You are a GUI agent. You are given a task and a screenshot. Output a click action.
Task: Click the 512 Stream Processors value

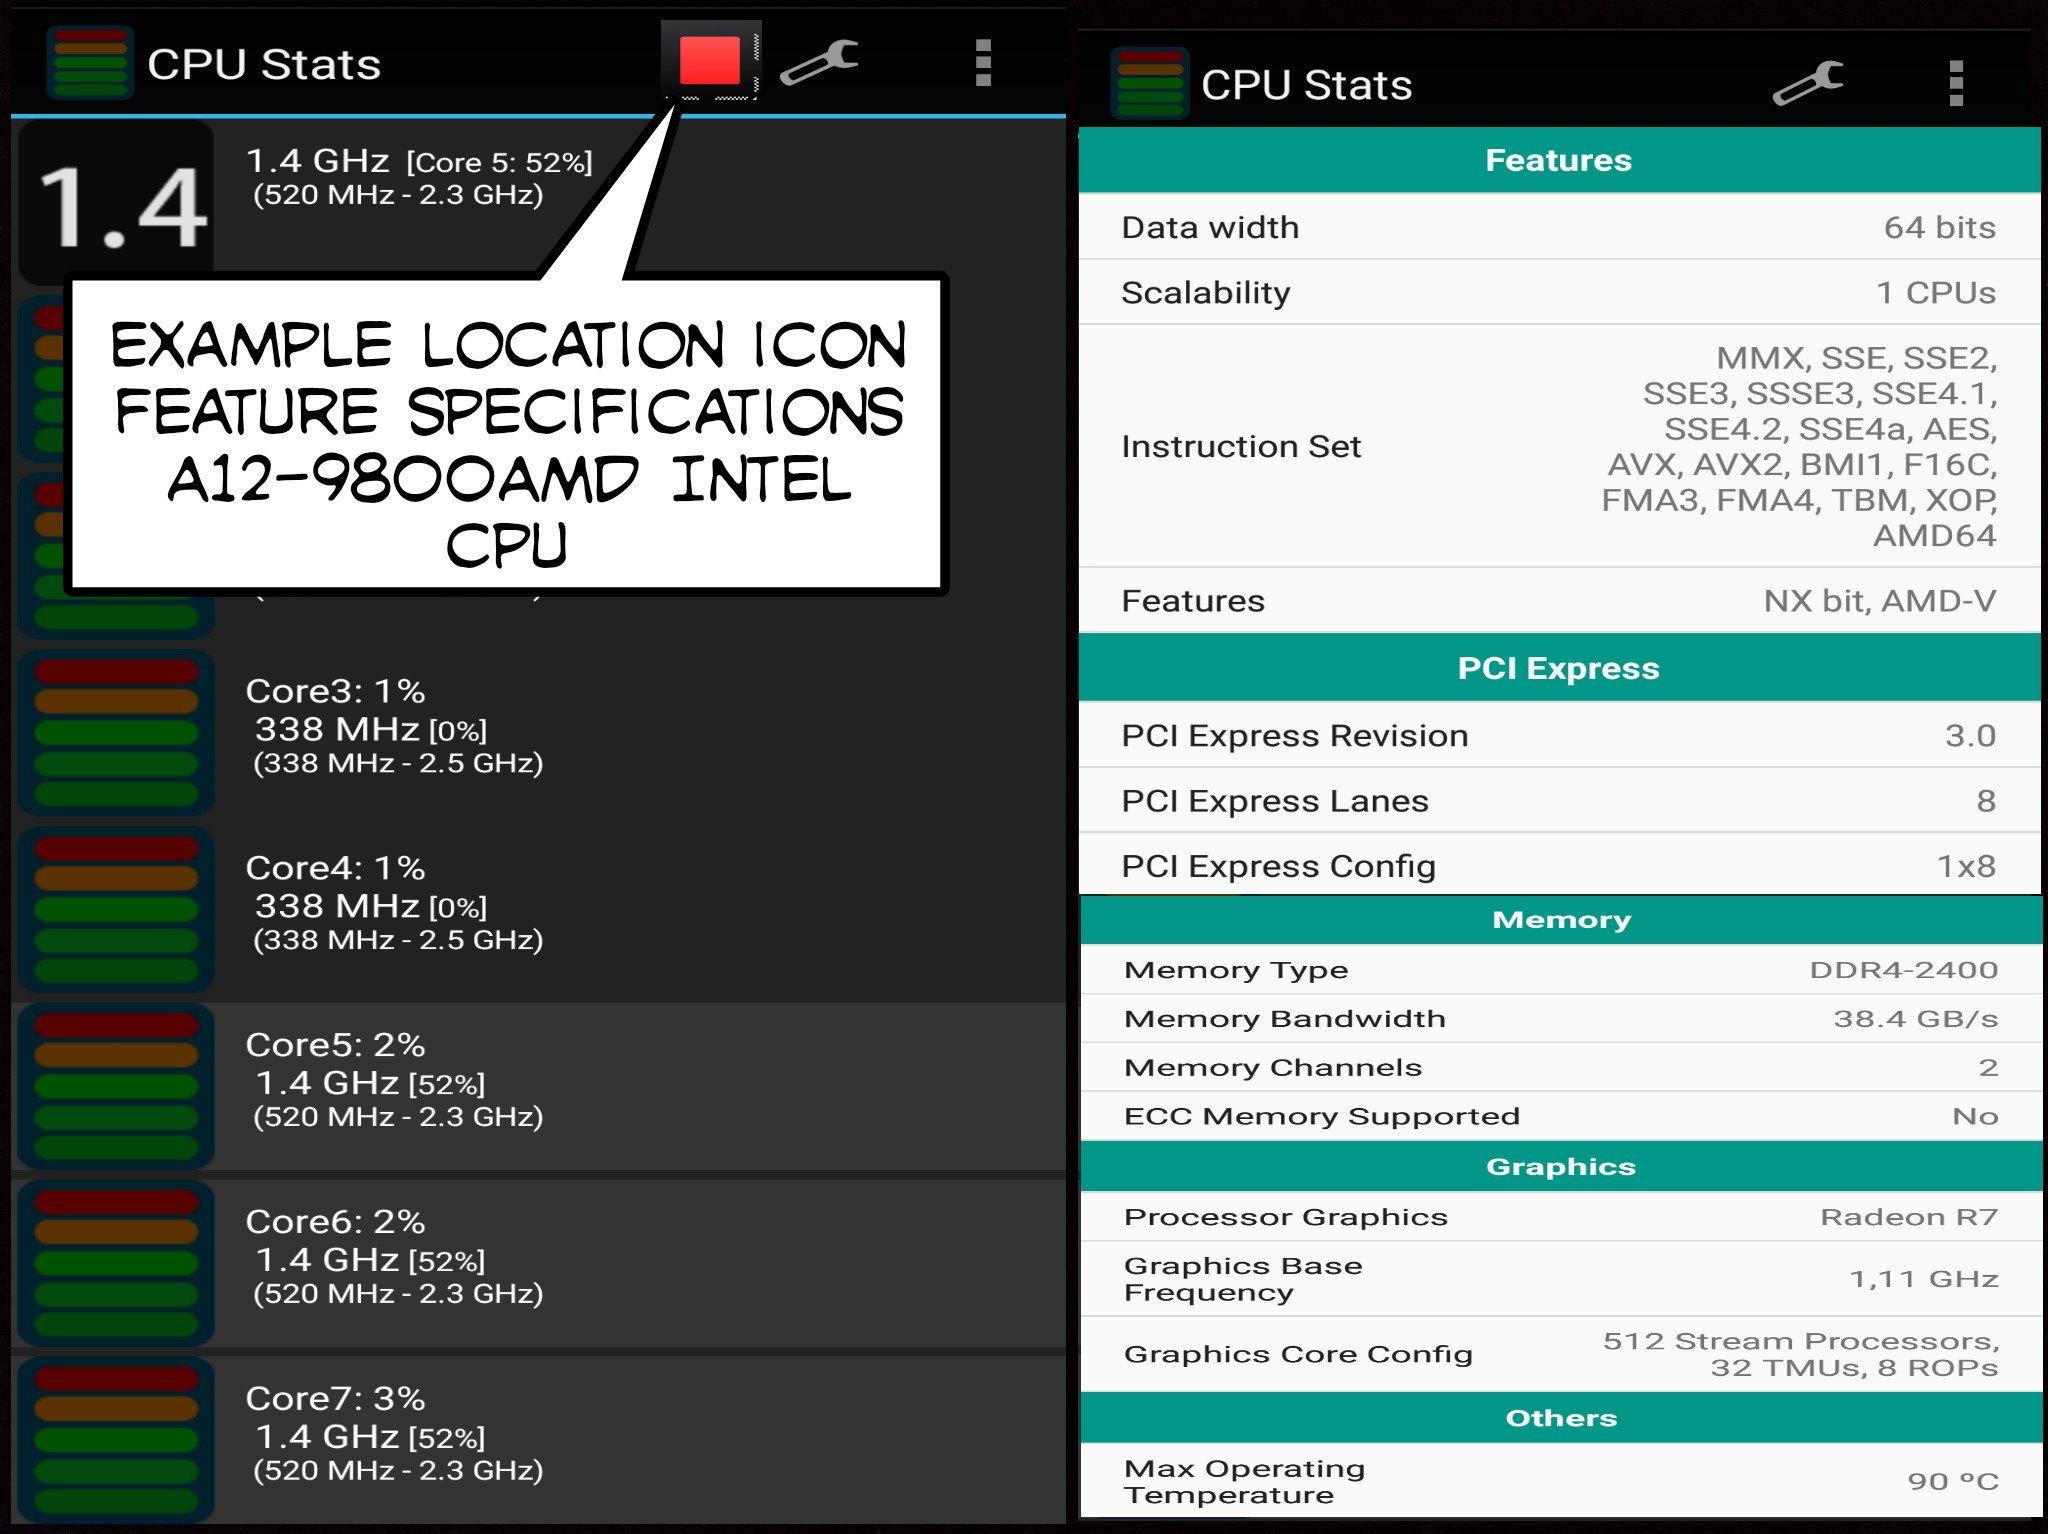(x=1801, y=1354)
